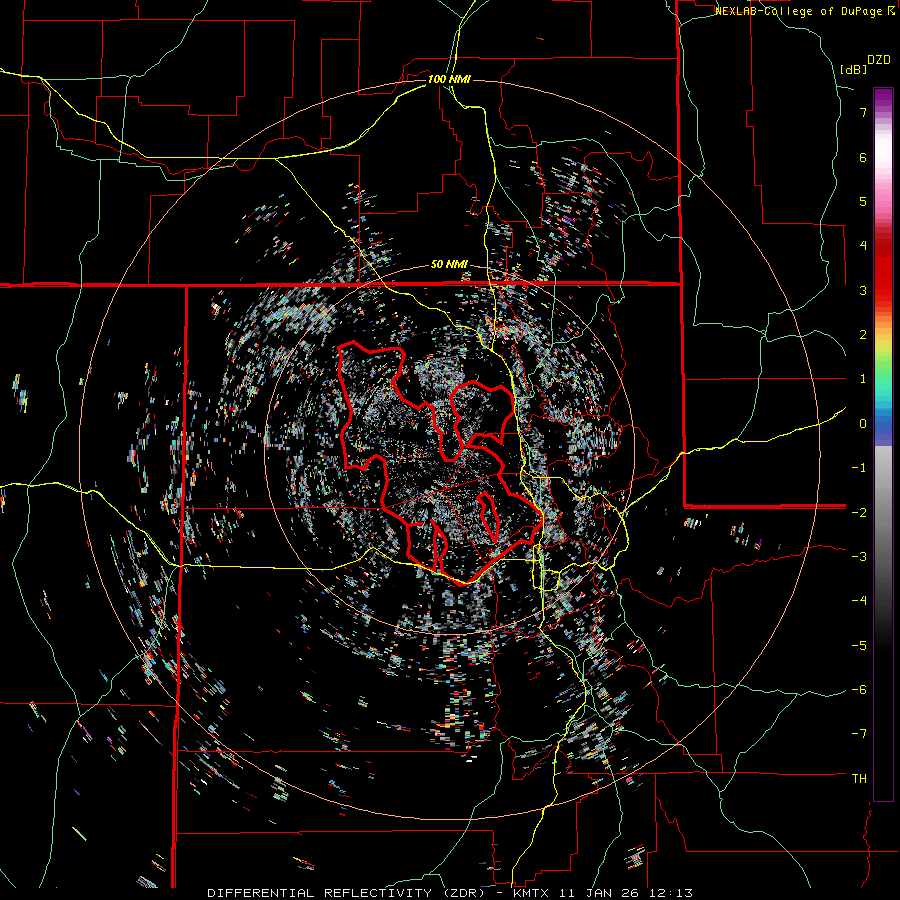
Task: Click the -1 scale label
Action: 859,468
